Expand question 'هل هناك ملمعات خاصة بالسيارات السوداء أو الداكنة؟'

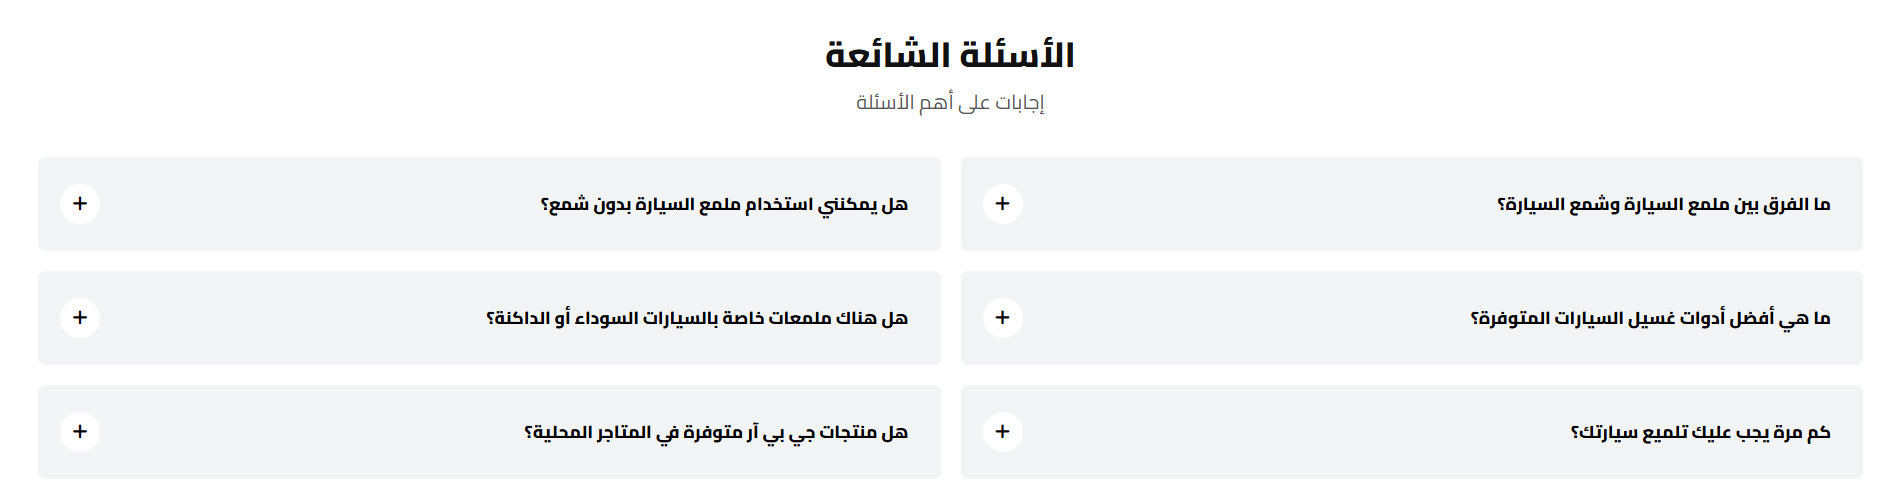[x=697, y=319]
